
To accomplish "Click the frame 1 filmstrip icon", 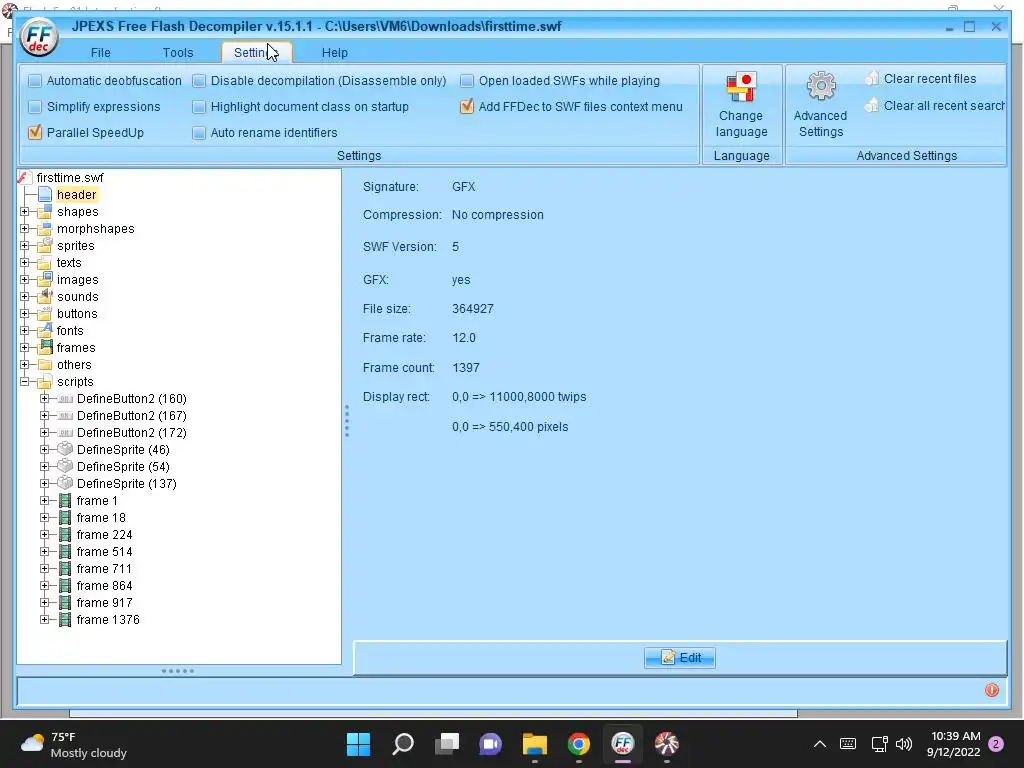I will (65, 500).
